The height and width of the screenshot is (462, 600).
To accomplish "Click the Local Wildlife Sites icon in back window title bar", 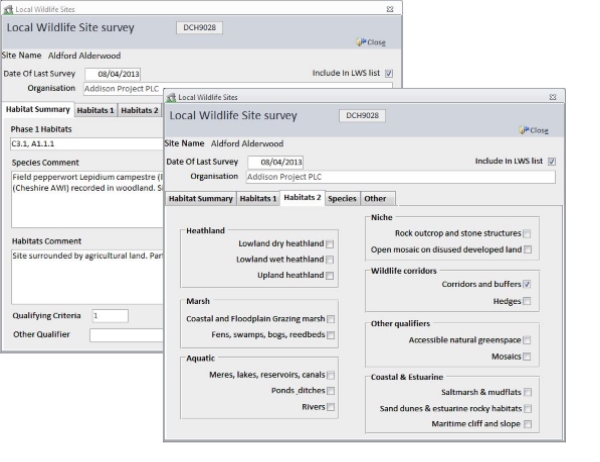I will point(8,9).
